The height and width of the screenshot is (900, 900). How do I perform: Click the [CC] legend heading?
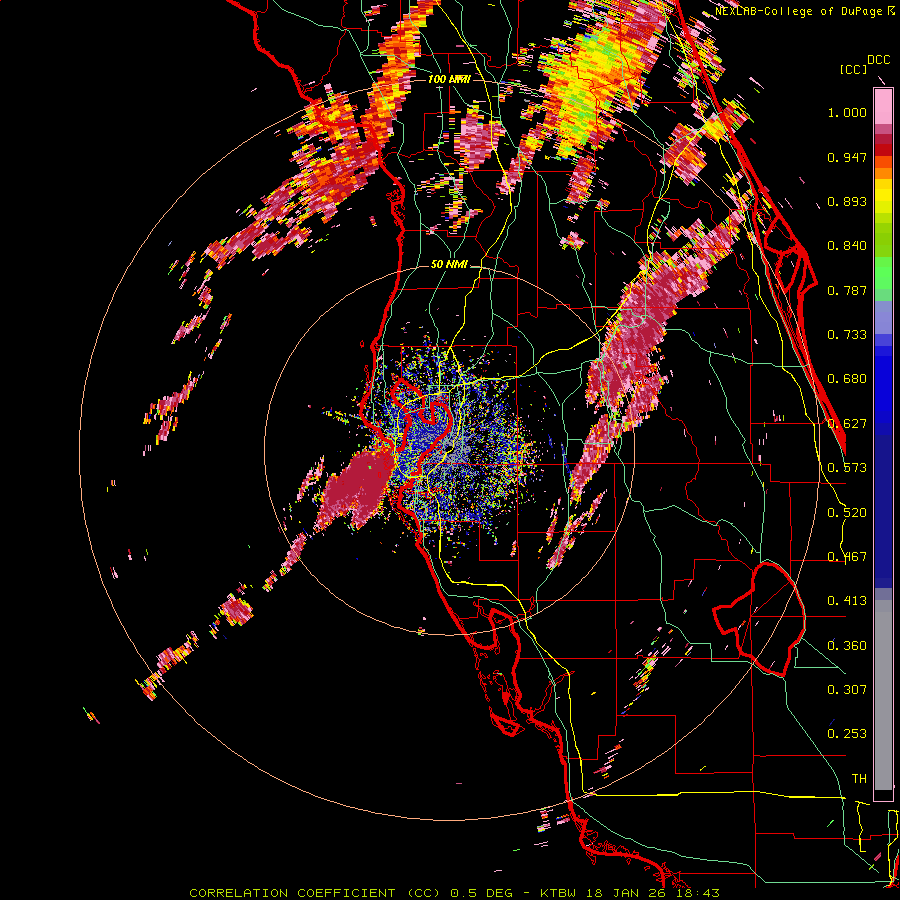click(x=853, y=69)
